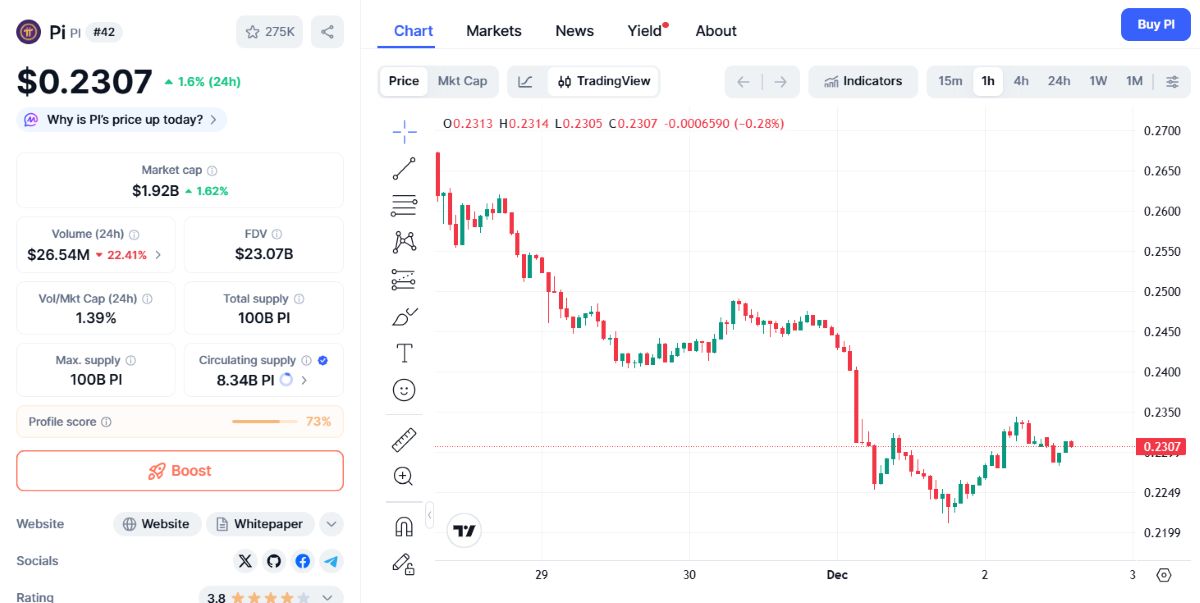1200x603 pixels.
Task: Open Pi's Facebook page
Action: click(x=302, y=561)
